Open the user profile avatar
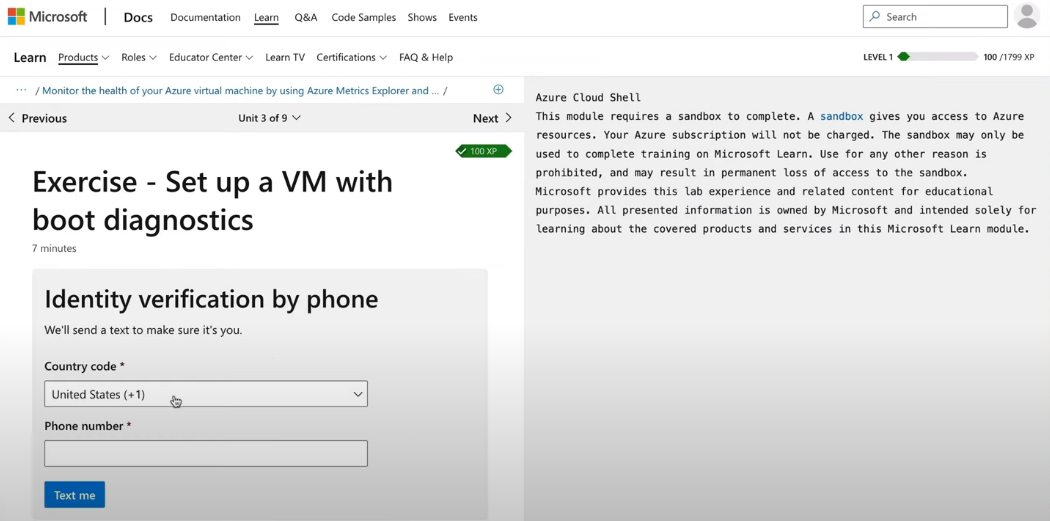The height and width of the screenshot is (521, 1050). tap(1026, 16)
